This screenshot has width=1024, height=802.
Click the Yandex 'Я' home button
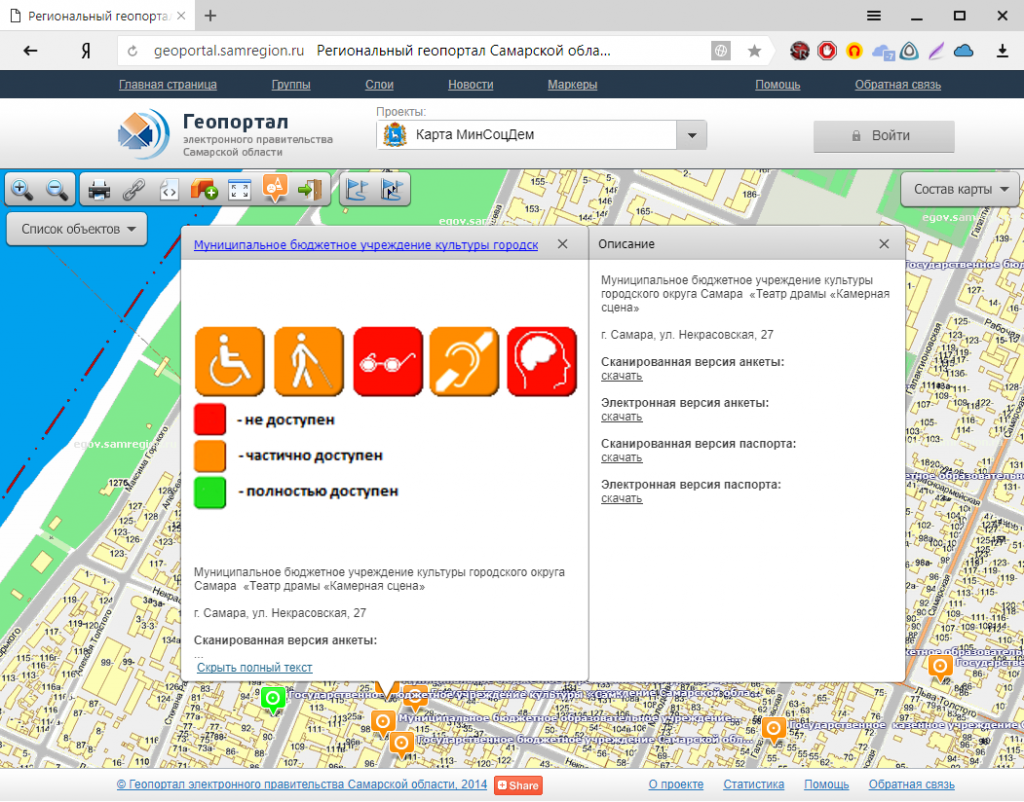86,51
